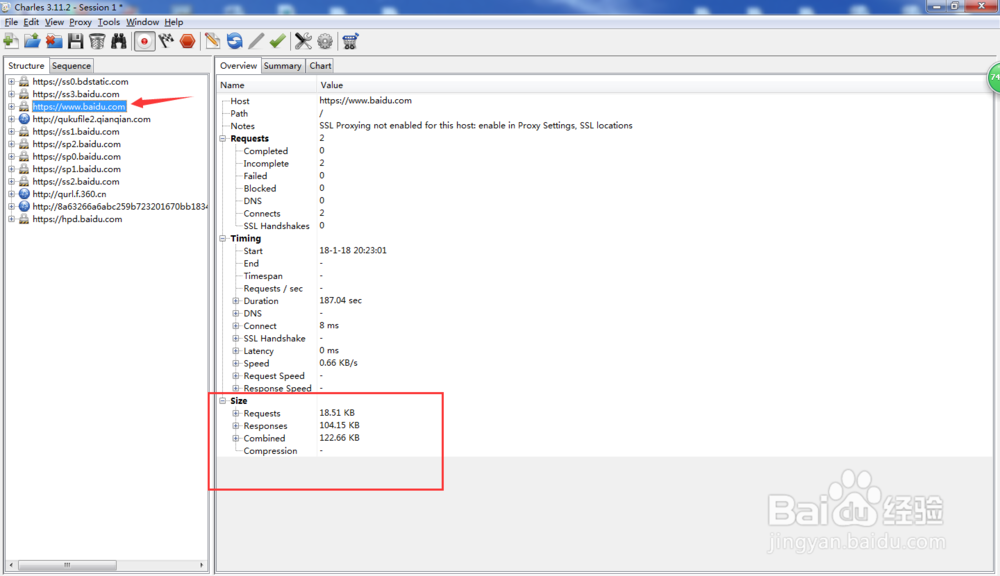
Task: Select the Summary tab
Action: coord(283,66)
